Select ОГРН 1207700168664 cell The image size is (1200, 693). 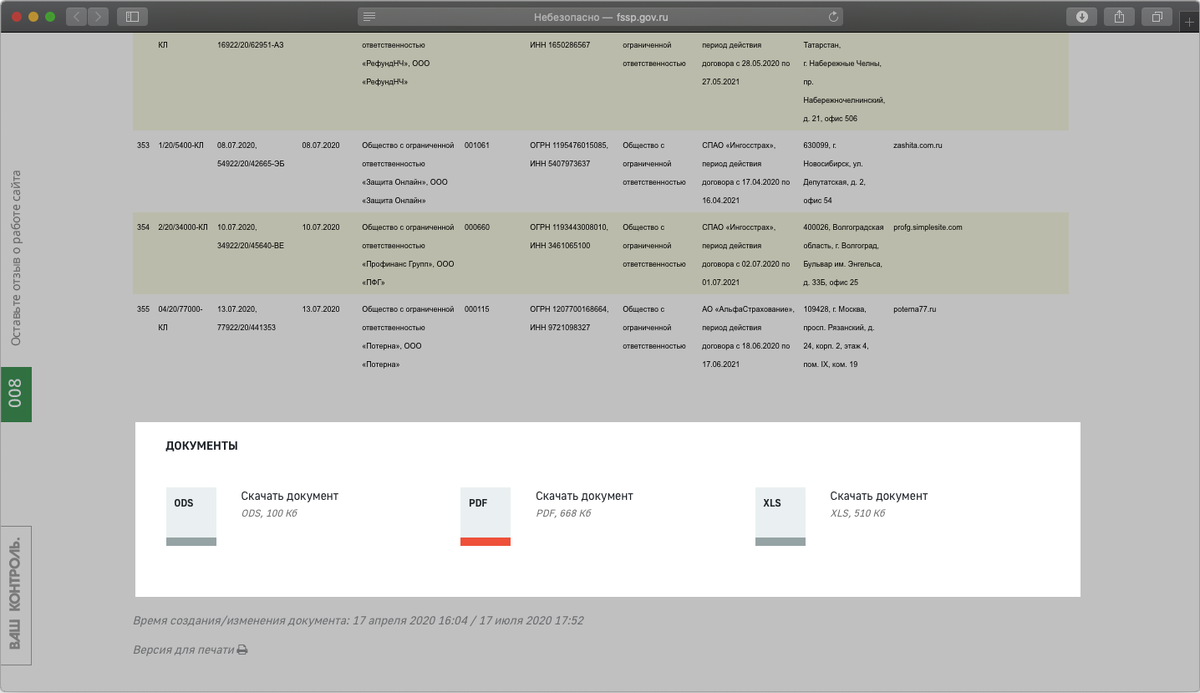coord(569,309)
